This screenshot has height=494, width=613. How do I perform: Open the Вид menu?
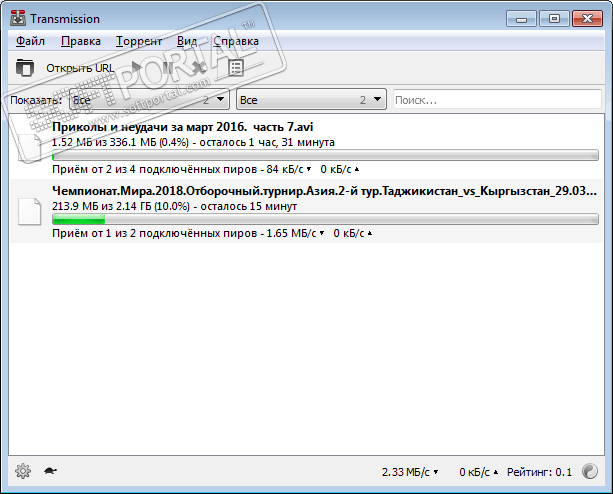(187, 41)
